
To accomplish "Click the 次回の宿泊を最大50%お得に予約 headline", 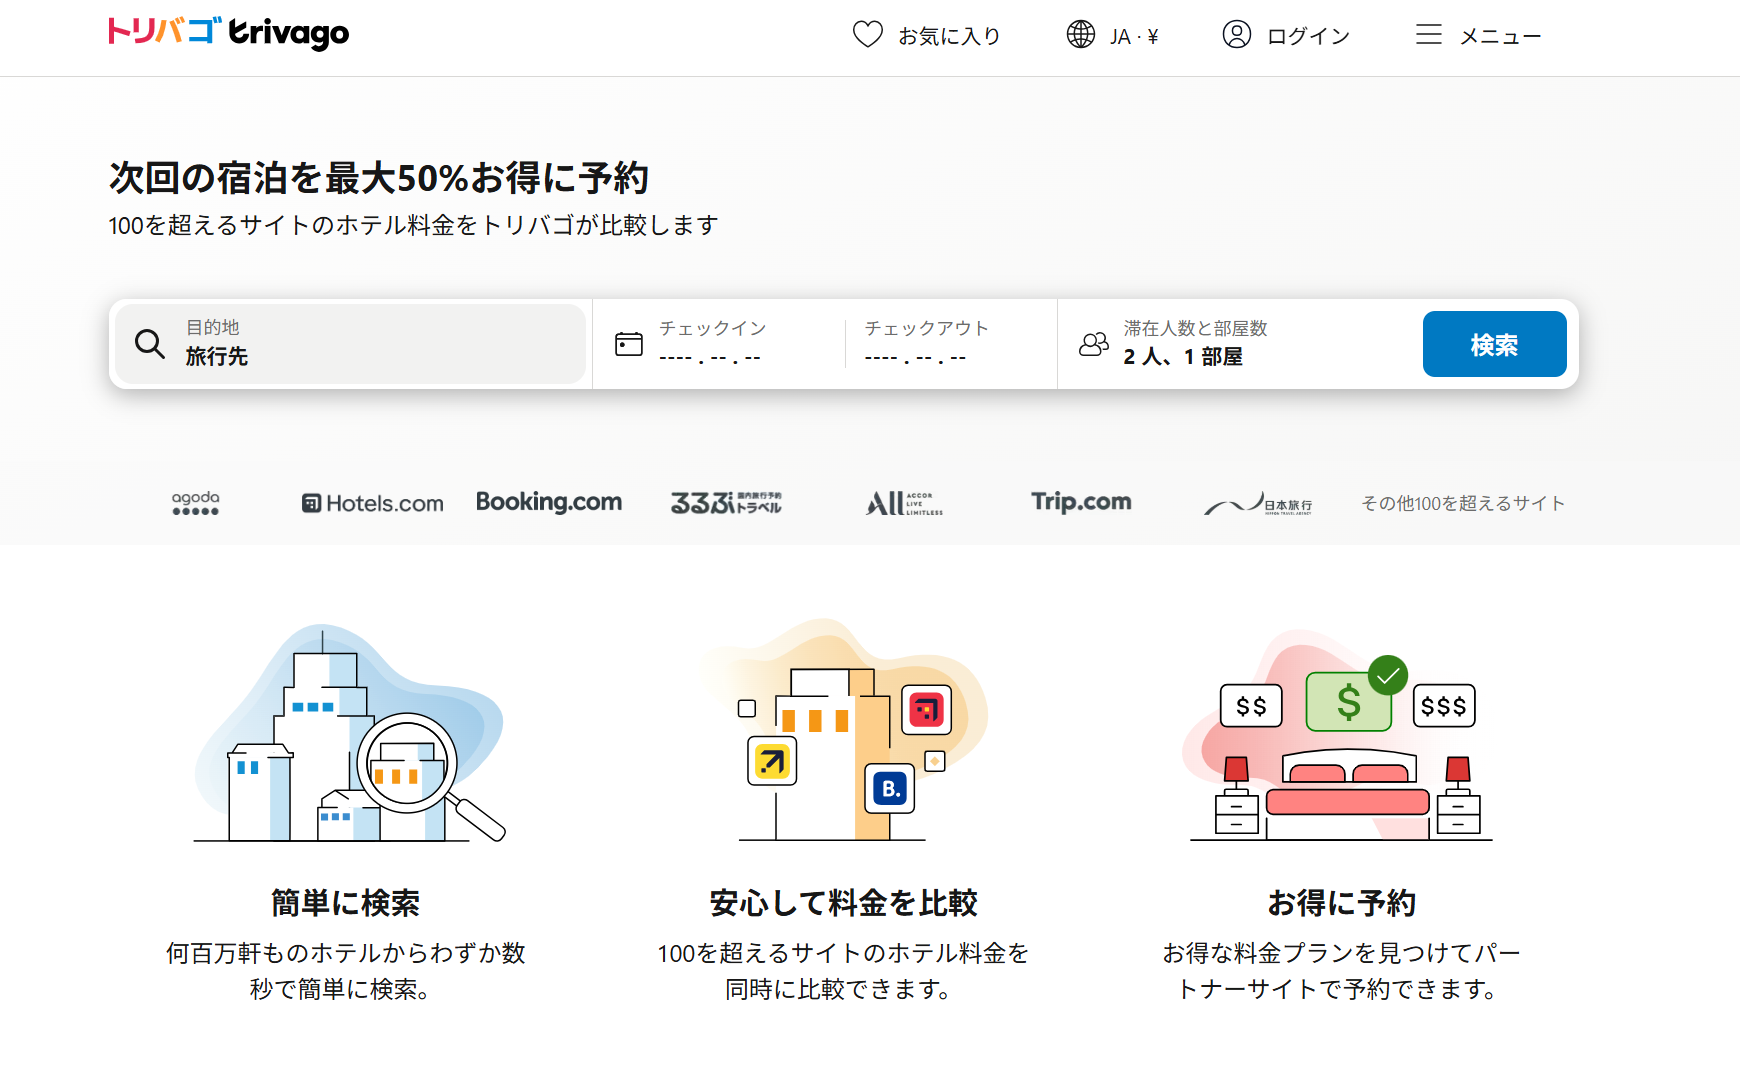I will coord(379,178).
